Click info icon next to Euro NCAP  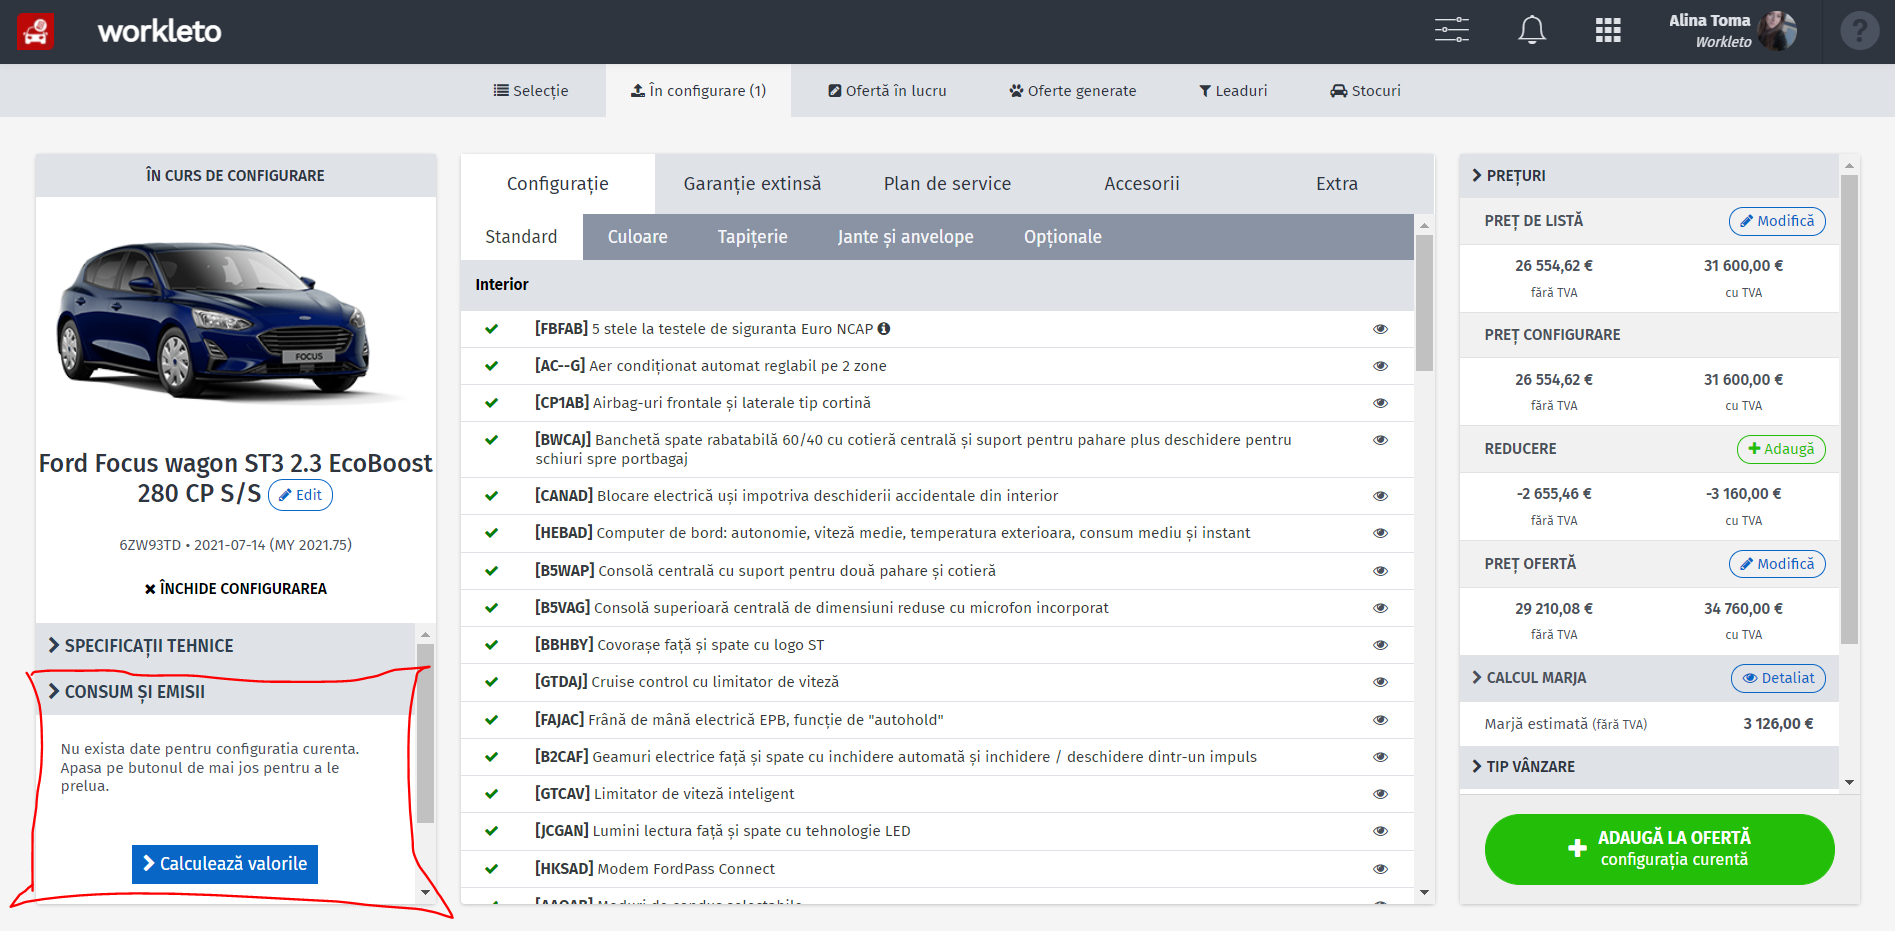[884, 328]
